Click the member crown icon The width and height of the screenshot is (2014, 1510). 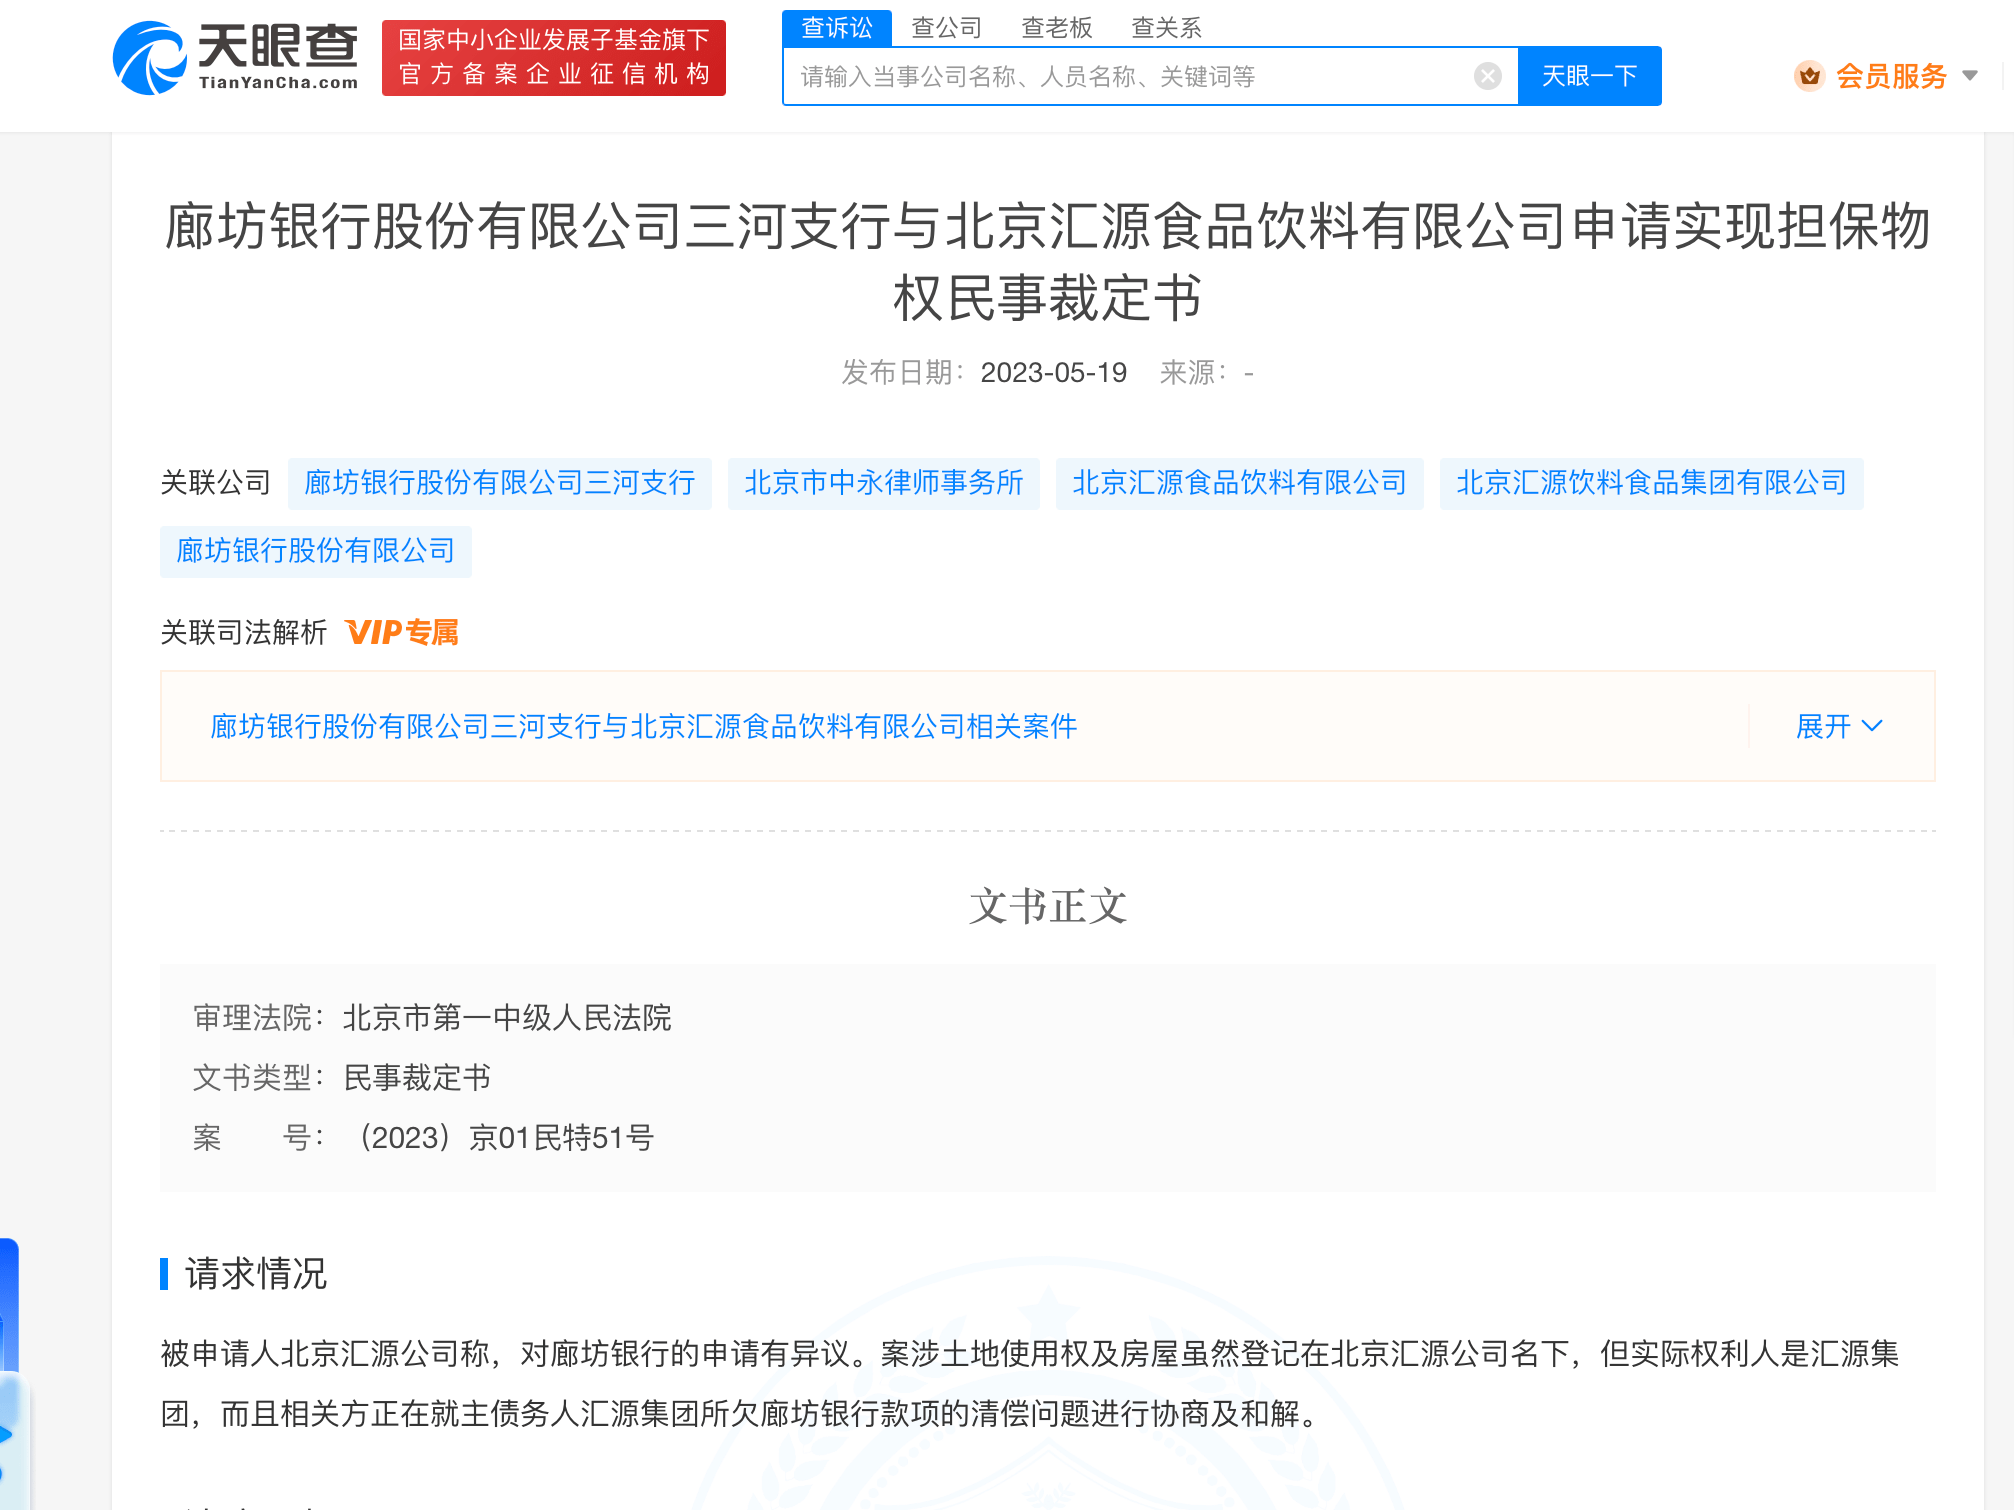tap(1809, 76)
